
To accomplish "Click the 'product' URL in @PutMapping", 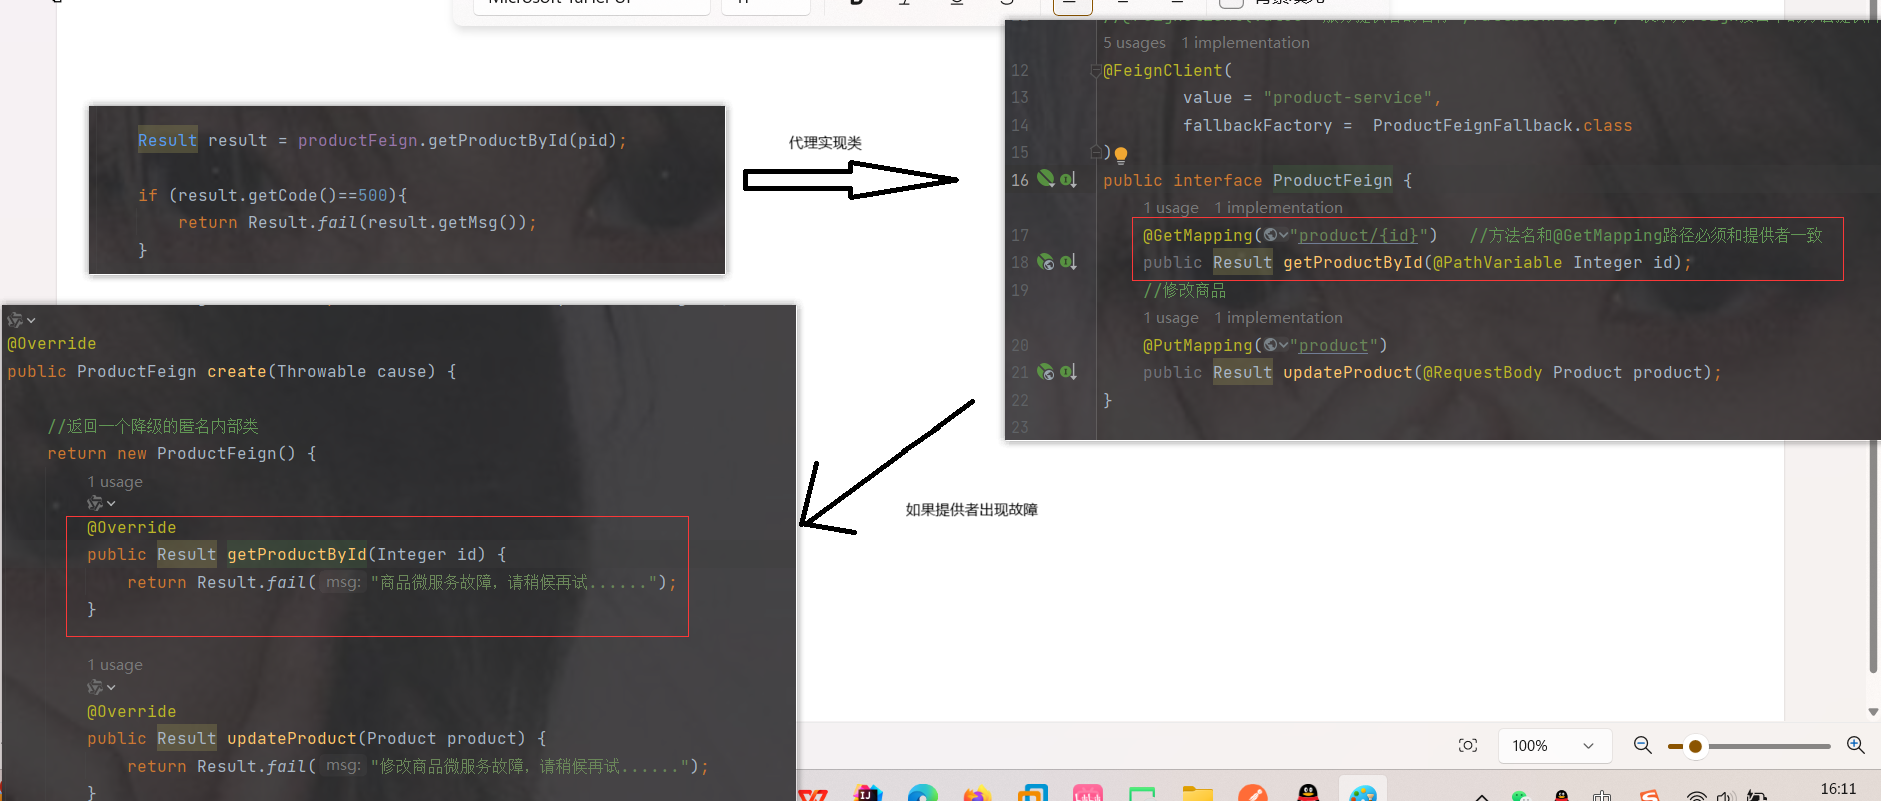I will pos(1333,345).
